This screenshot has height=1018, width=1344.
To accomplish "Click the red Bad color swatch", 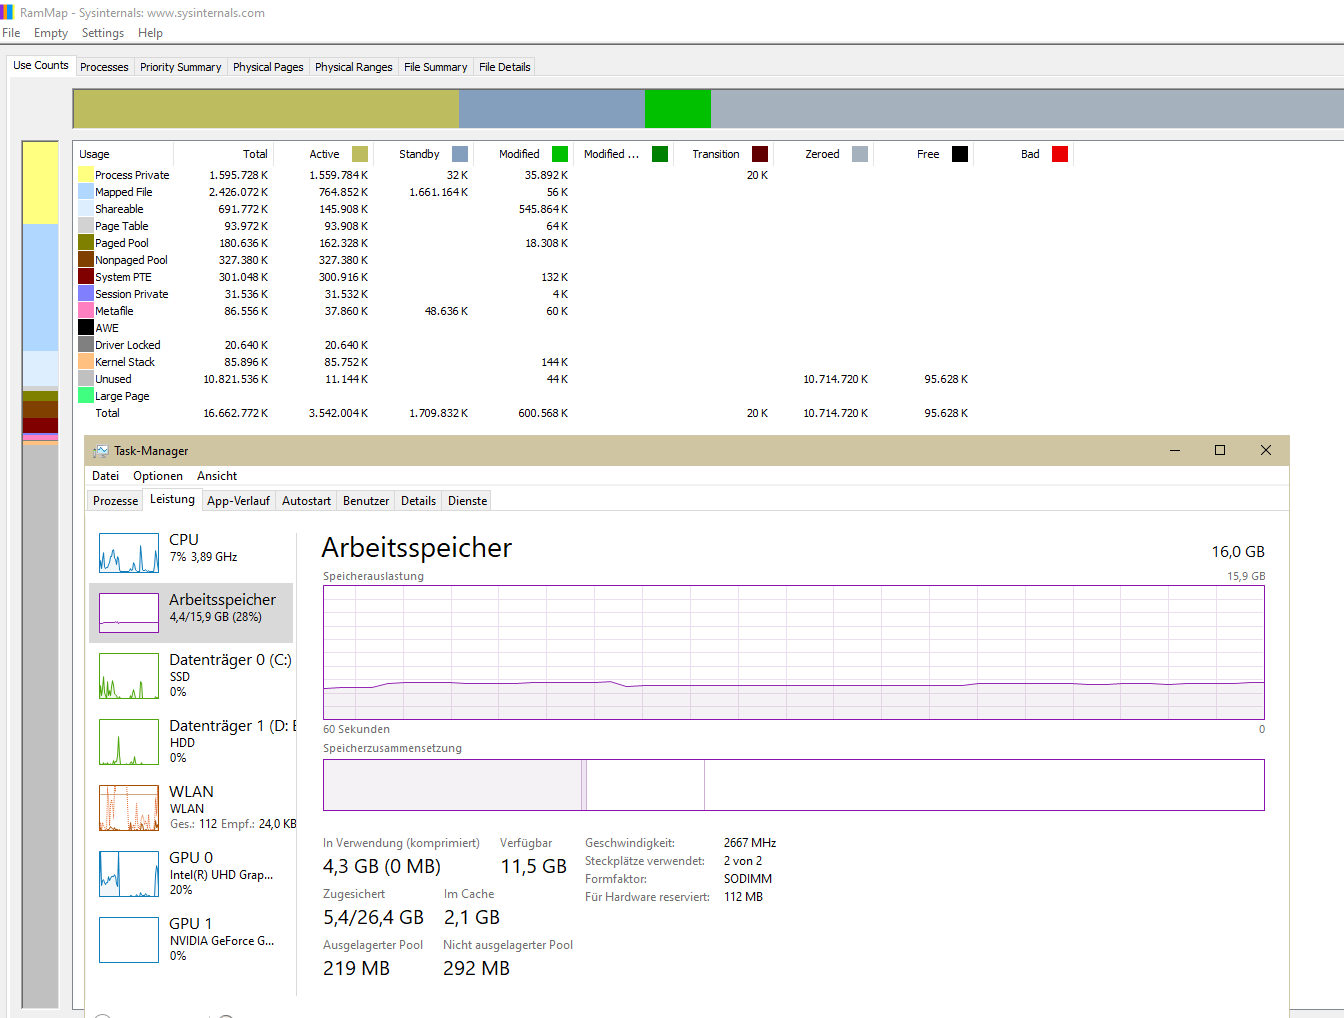I will point(1060,154).
